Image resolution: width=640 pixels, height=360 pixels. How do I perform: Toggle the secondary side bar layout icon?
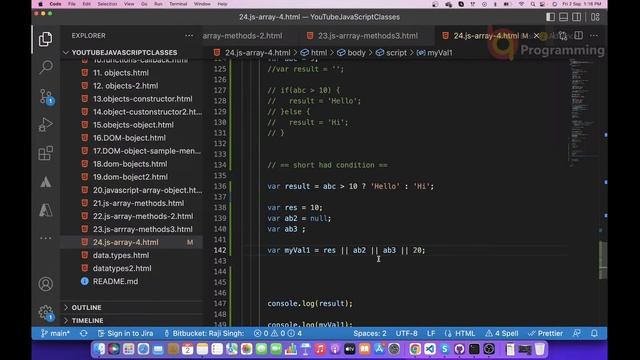pos(577,17)
